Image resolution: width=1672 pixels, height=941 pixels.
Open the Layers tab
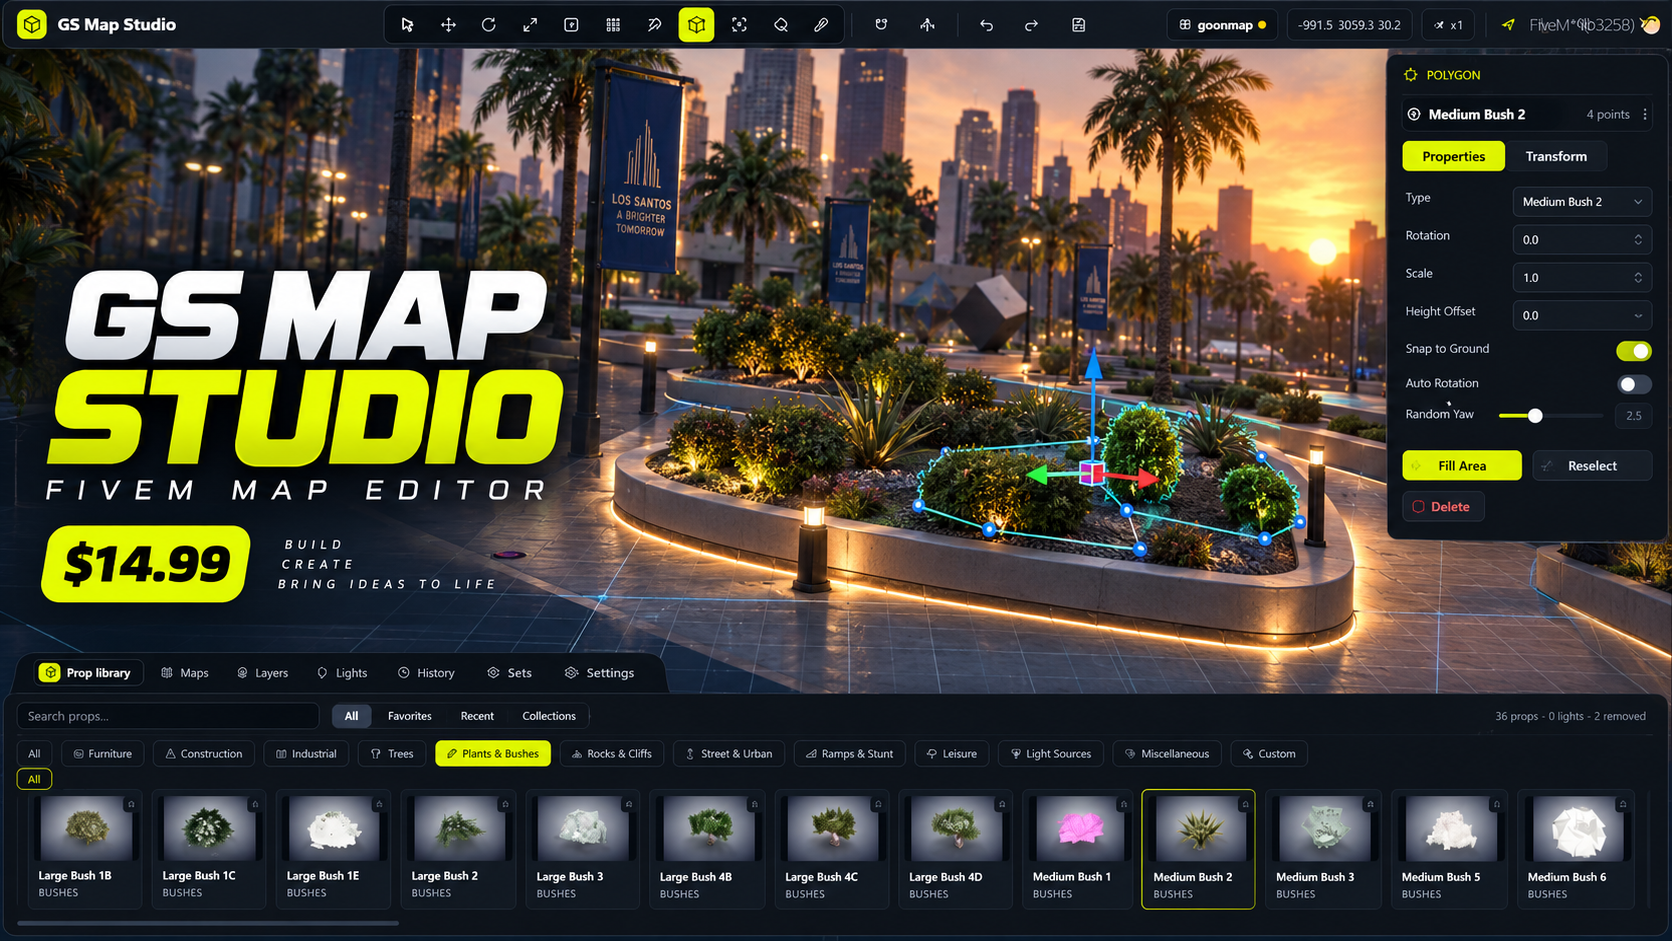click(x=263, y=673)
